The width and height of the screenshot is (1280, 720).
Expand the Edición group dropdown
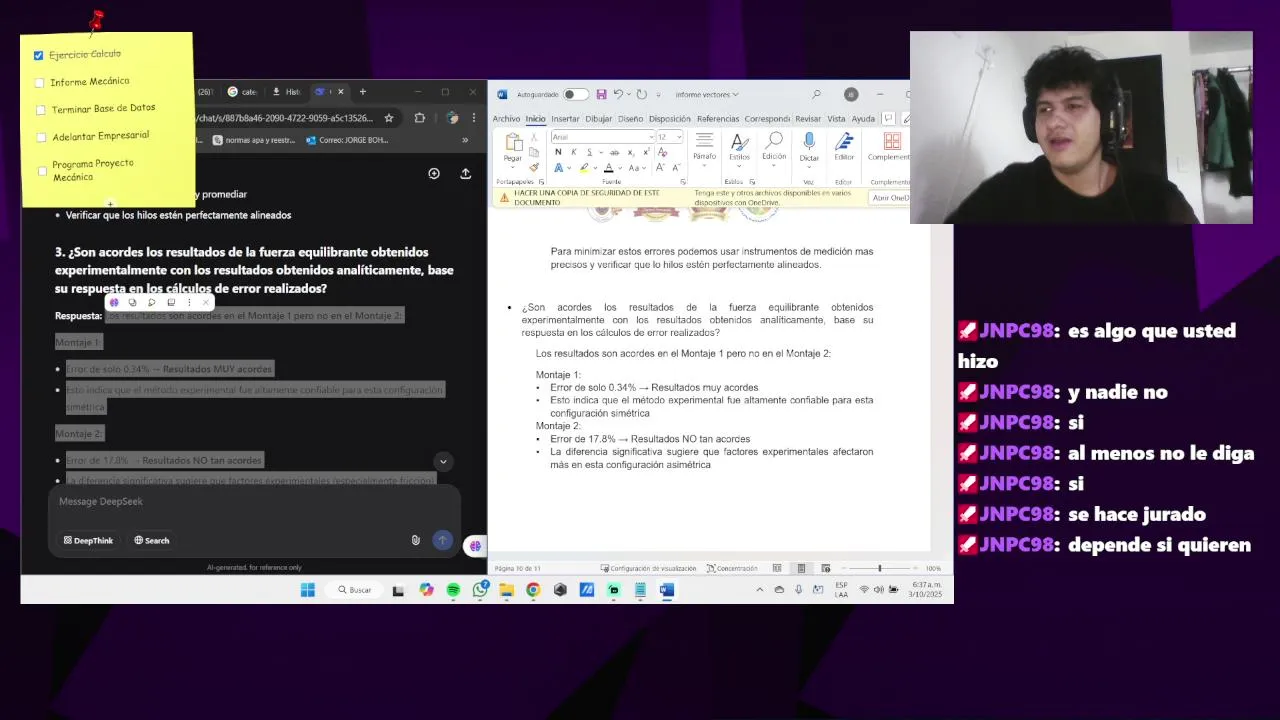click(774, 166)
